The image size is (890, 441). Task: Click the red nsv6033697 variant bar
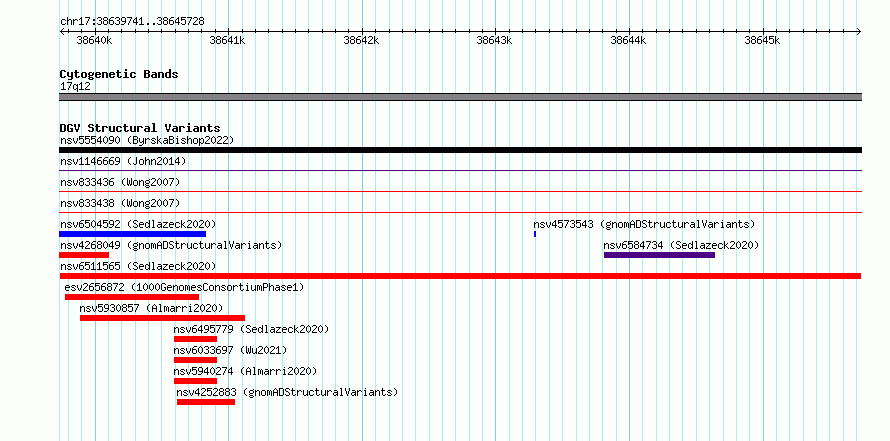[x=195, y=360]
